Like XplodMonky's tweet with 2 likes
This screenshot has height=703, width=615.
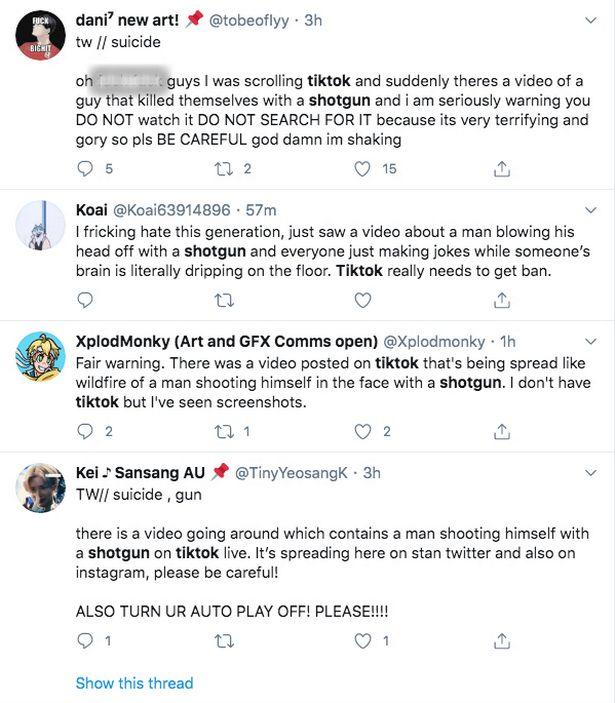pyautogui.click(x=363, y=432)
